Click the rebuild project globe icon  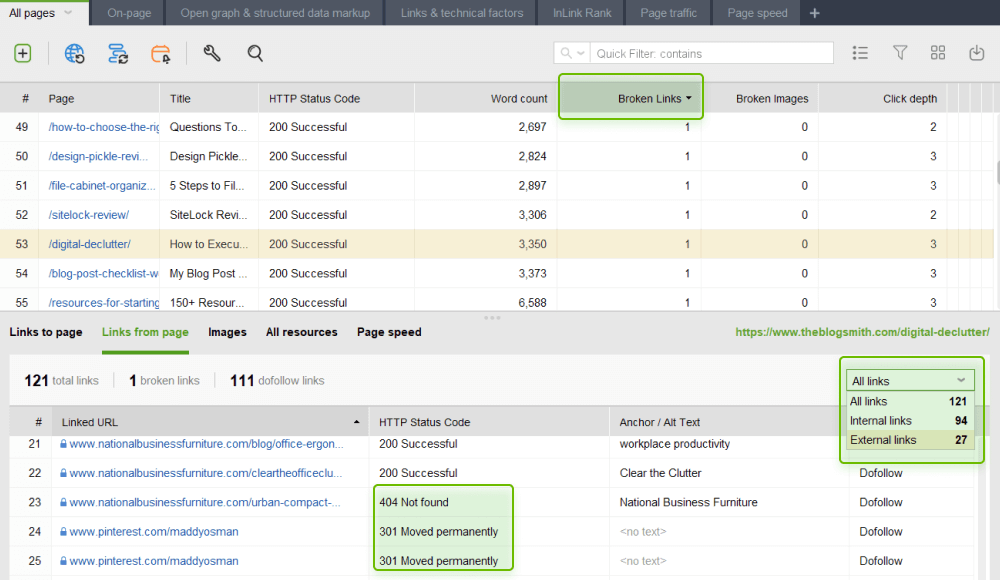tap(75, 54)
